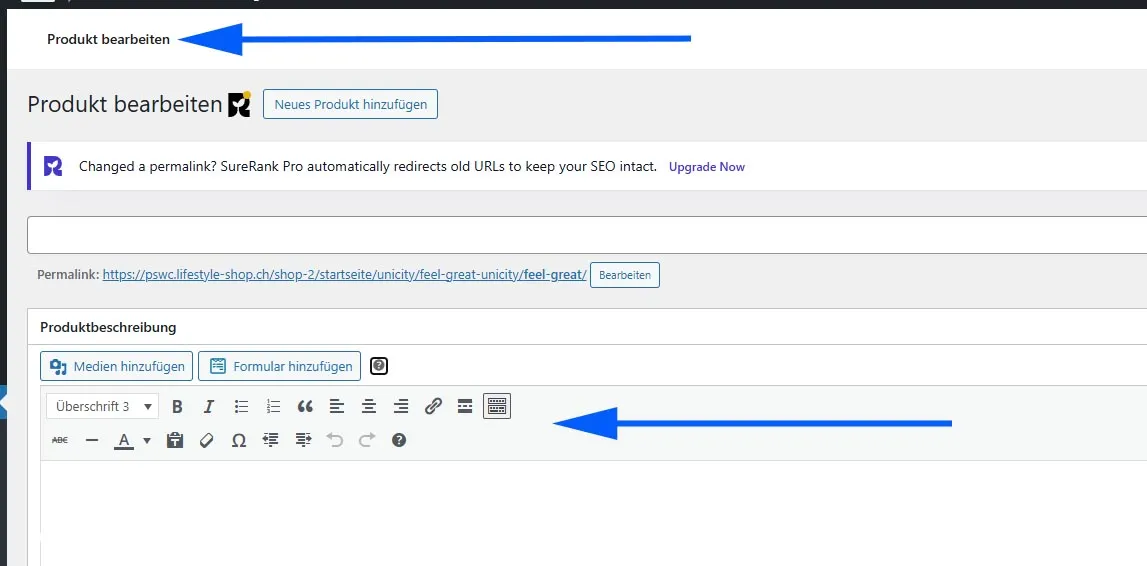Decrease indent of the paragraph

[x=271, y=440]
